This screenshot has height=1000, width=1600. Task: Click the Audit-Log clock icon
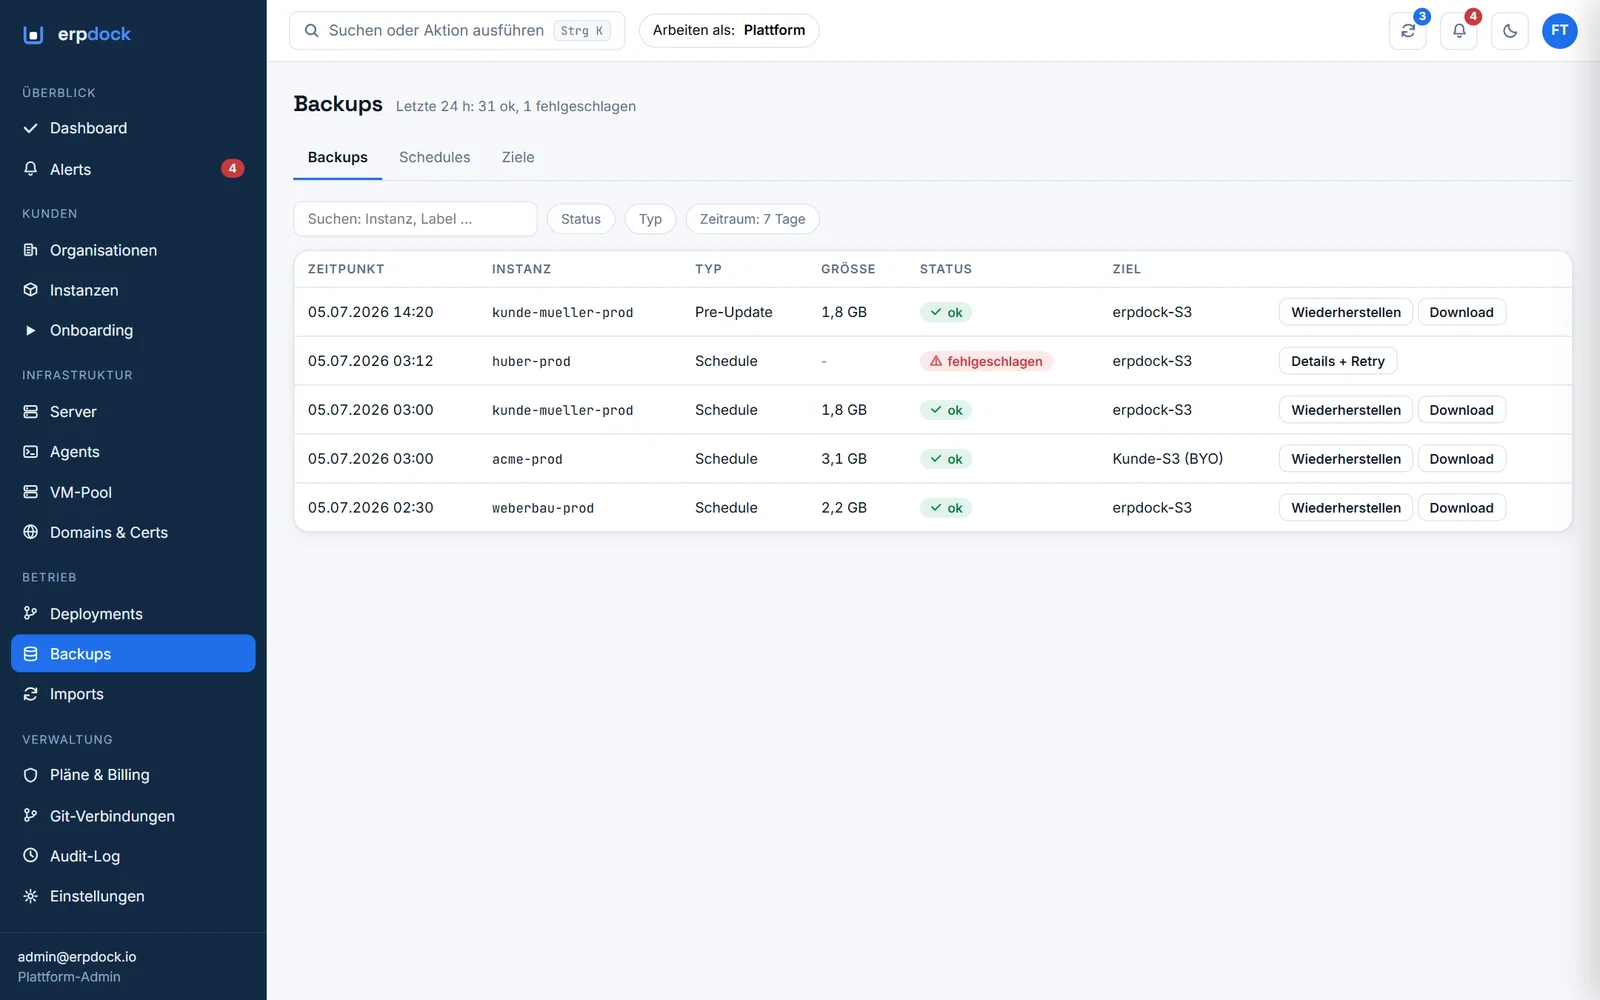click(31, 856)
